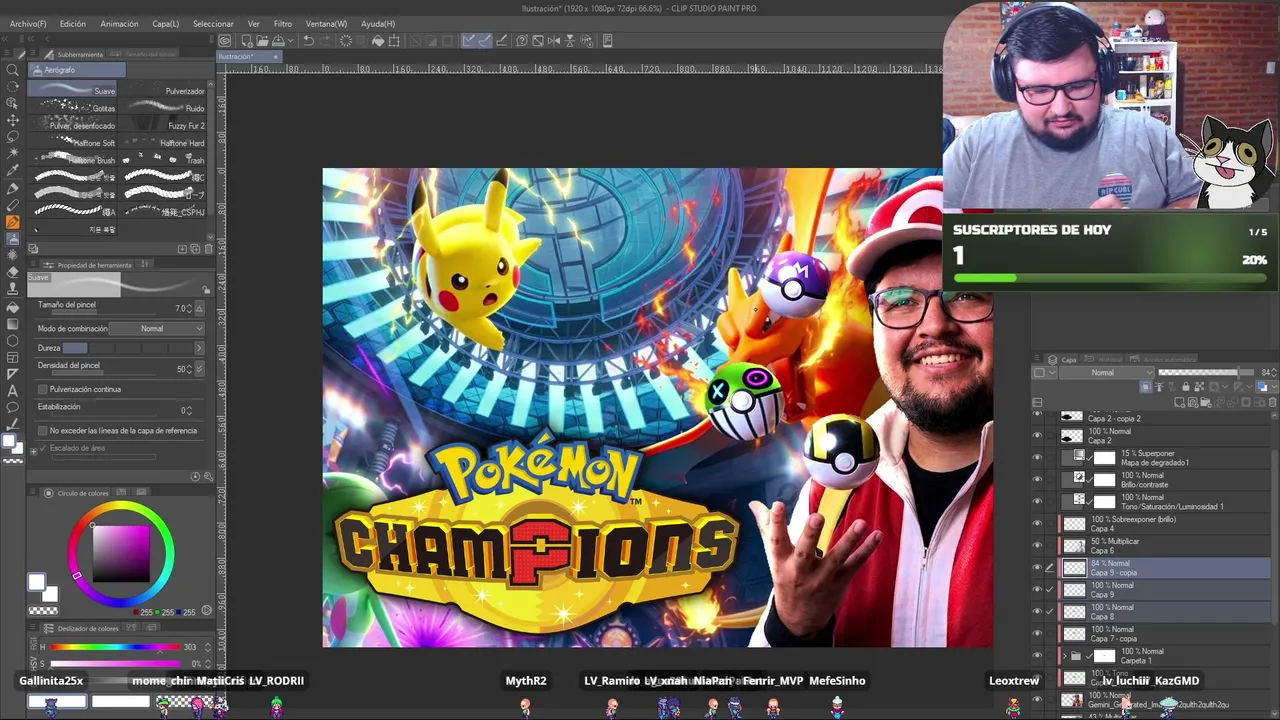Click the Undo arrow in command bar
The image size is (1280, 720).
pos(309,41)
